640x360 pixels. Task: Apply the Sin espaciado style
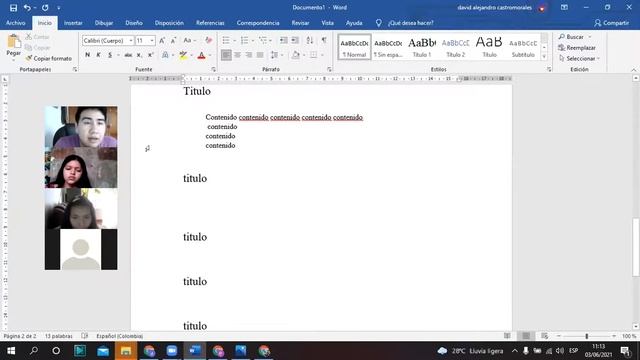[388, 47]
